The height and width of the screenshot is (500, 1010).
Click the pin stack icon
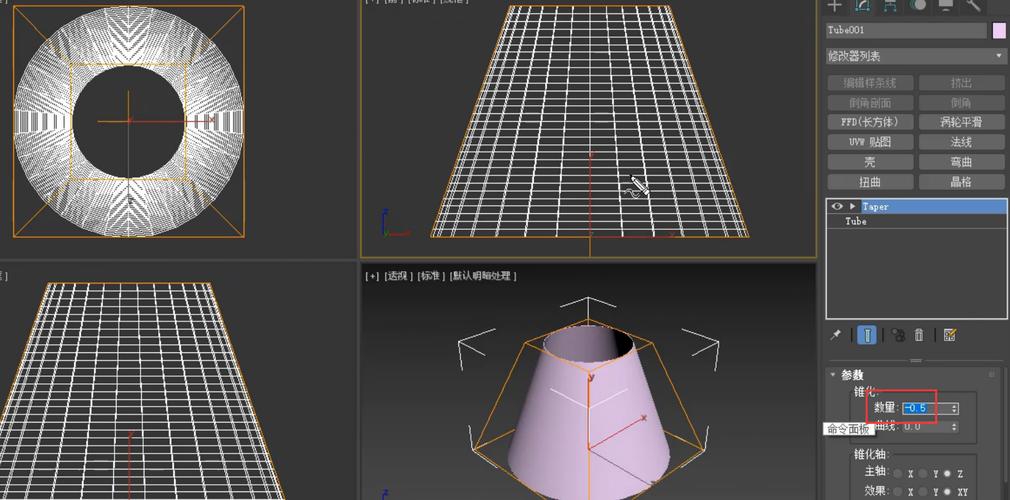(x=835, y=335)
